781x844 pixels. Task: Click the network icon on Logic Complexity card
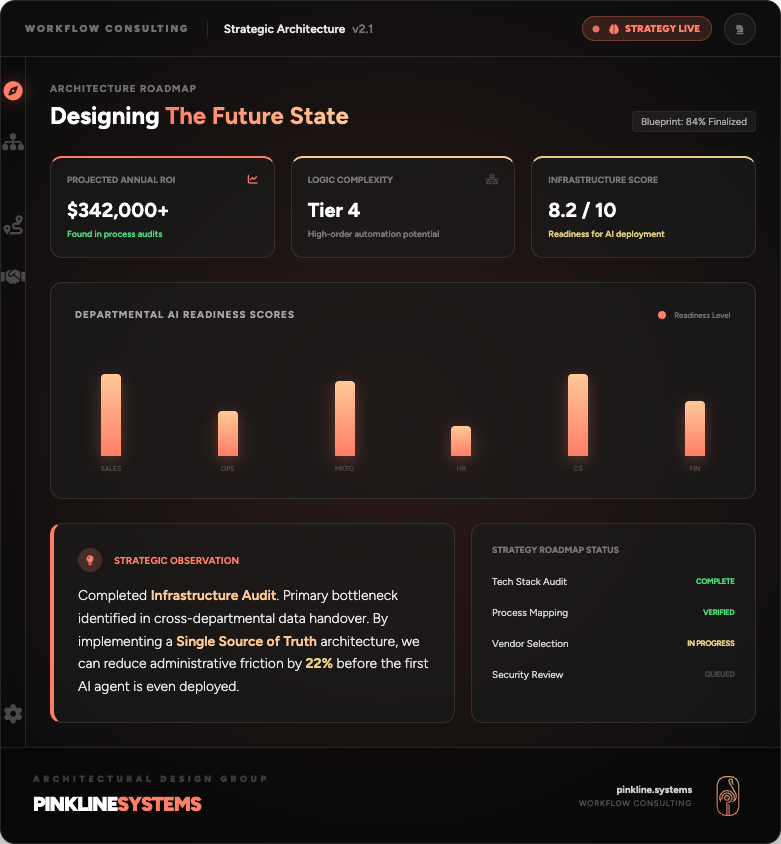(x=493, y=180)
